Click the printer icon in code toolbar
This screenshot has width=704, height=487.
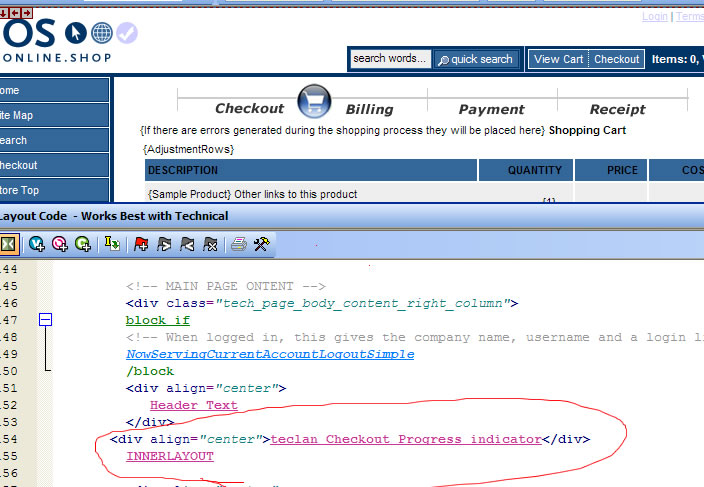click(x=238, y=243)
